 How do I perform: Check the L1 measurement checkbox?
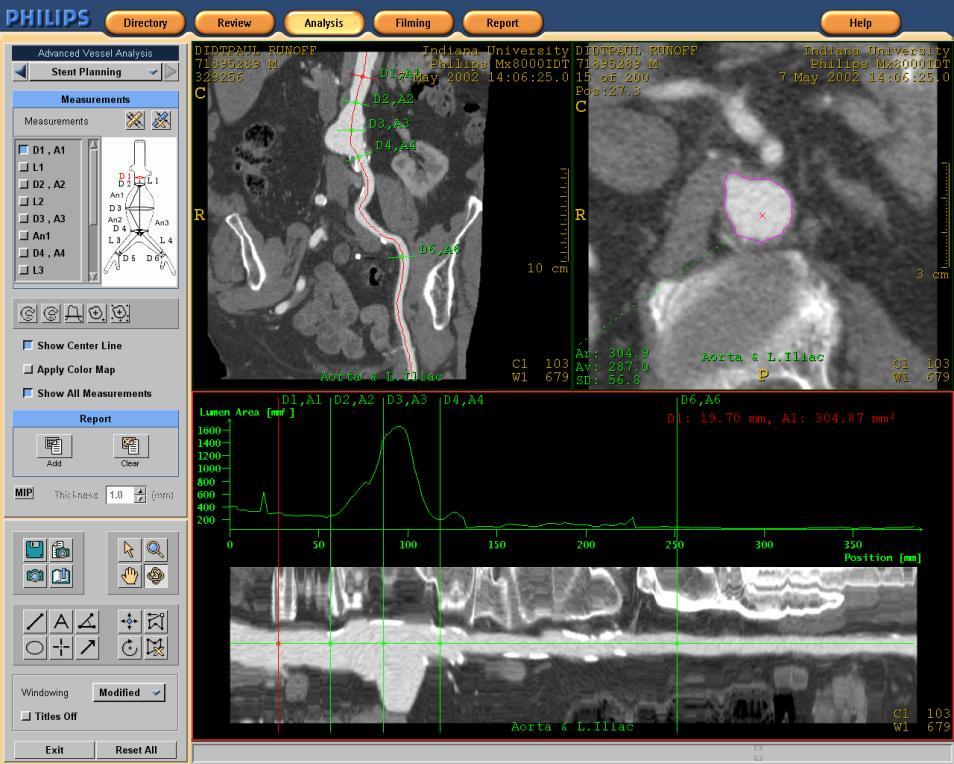[x=24, y=167]
